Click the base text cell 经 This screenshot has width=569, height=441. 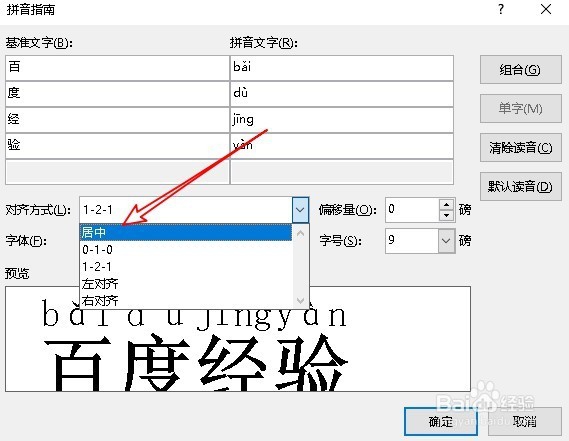tap(118, 120)
